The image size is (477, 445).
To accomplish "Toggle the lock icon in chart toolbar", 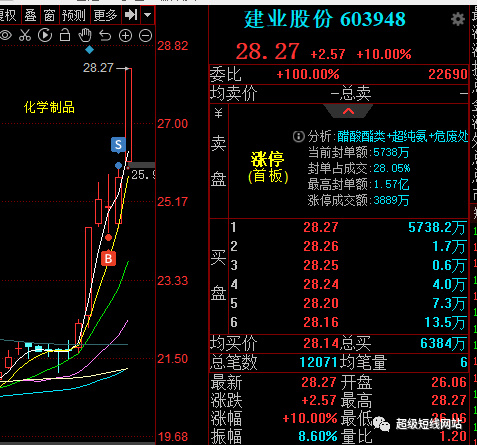I will pos(65,35).
